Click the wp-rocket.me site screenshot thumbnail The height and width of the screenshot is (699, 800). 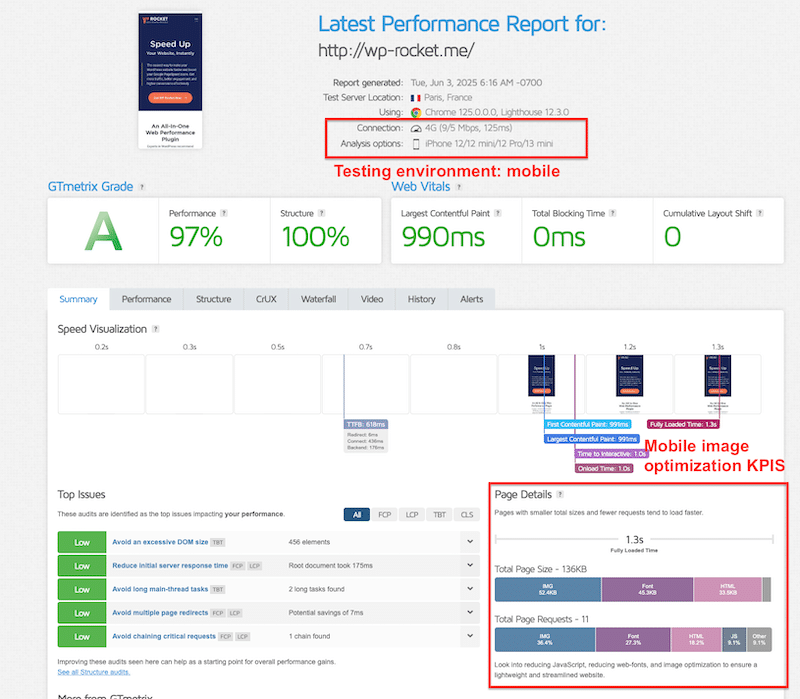point(170,81)
